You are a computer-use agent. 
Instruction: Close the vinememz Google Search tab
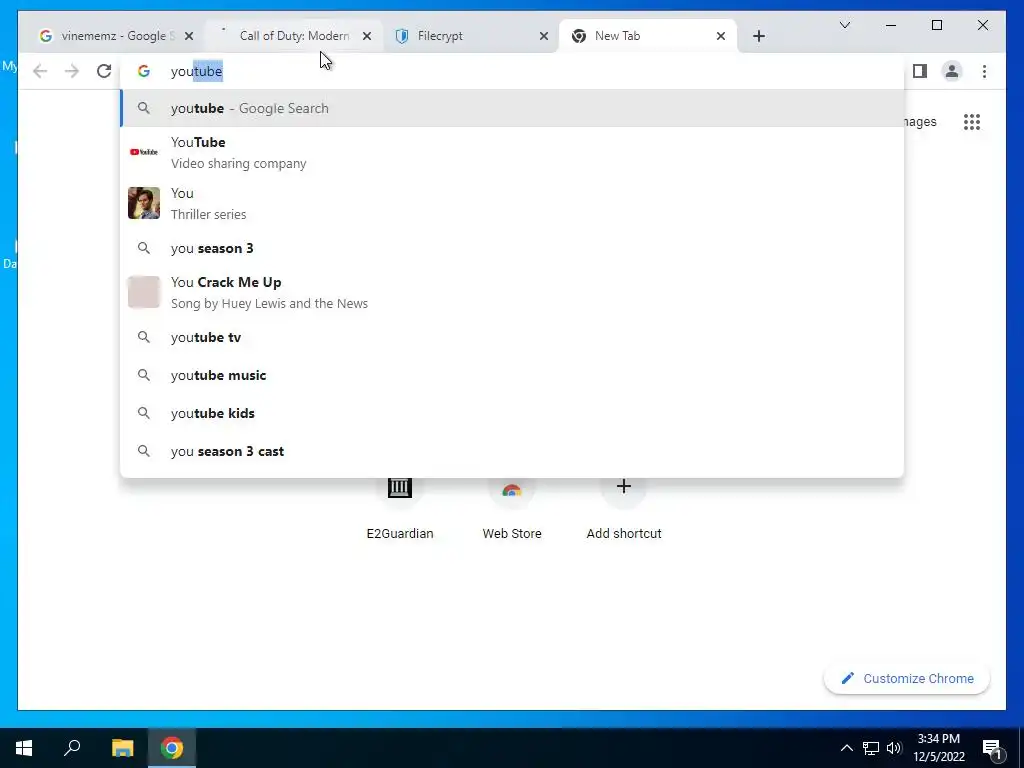(189, 36)
